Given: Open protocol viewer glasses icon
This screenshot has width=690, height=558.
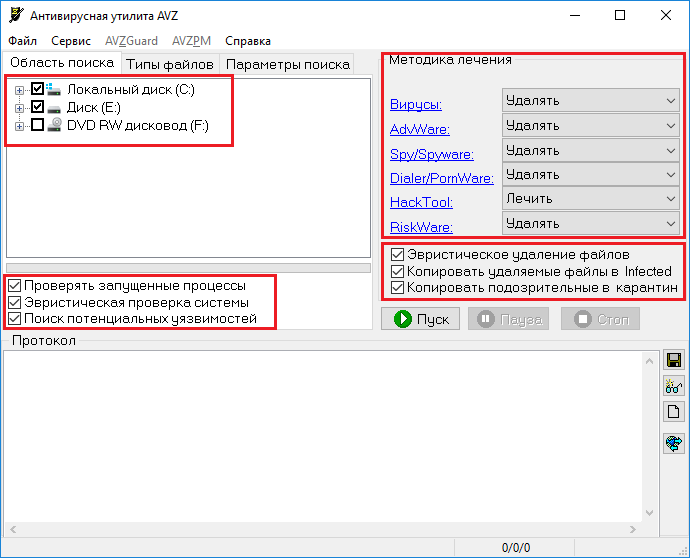Looking at the screenshot, I should click(x=674, y=386).
